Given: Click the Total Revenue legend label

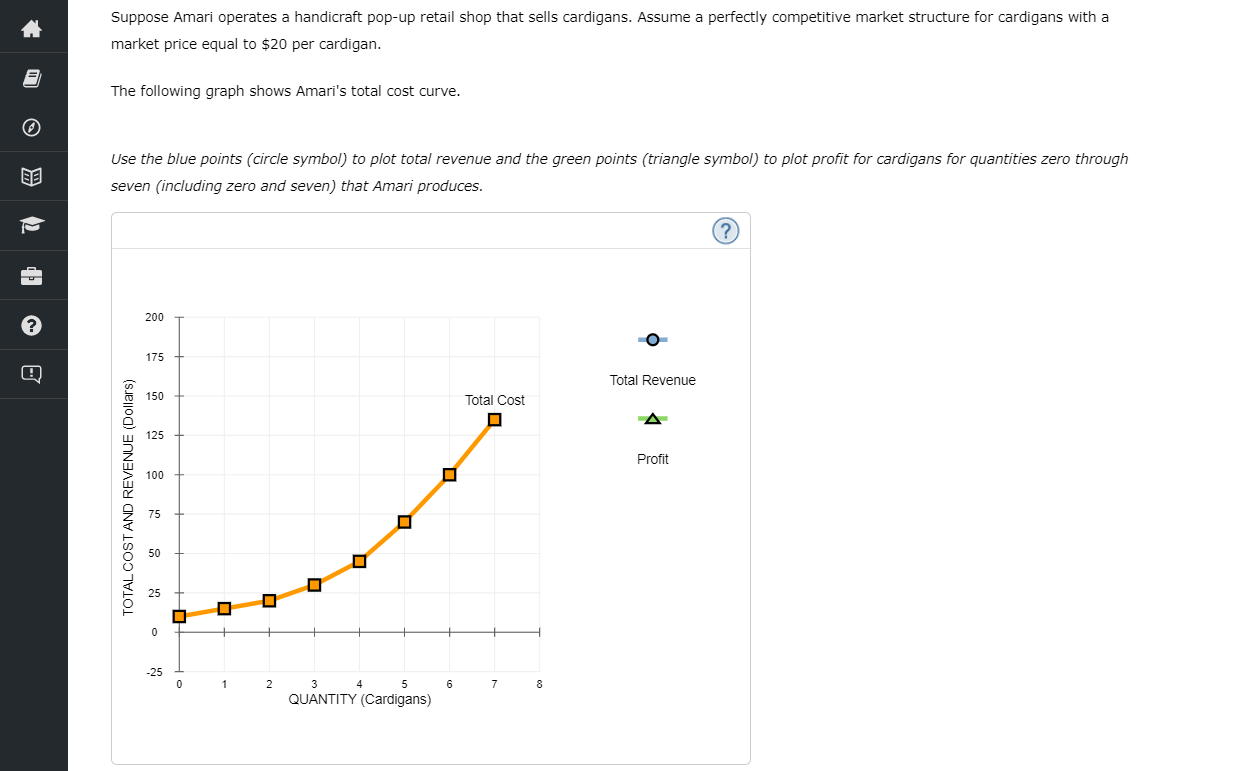Looking at the screenshot, I should click(653, 380).
